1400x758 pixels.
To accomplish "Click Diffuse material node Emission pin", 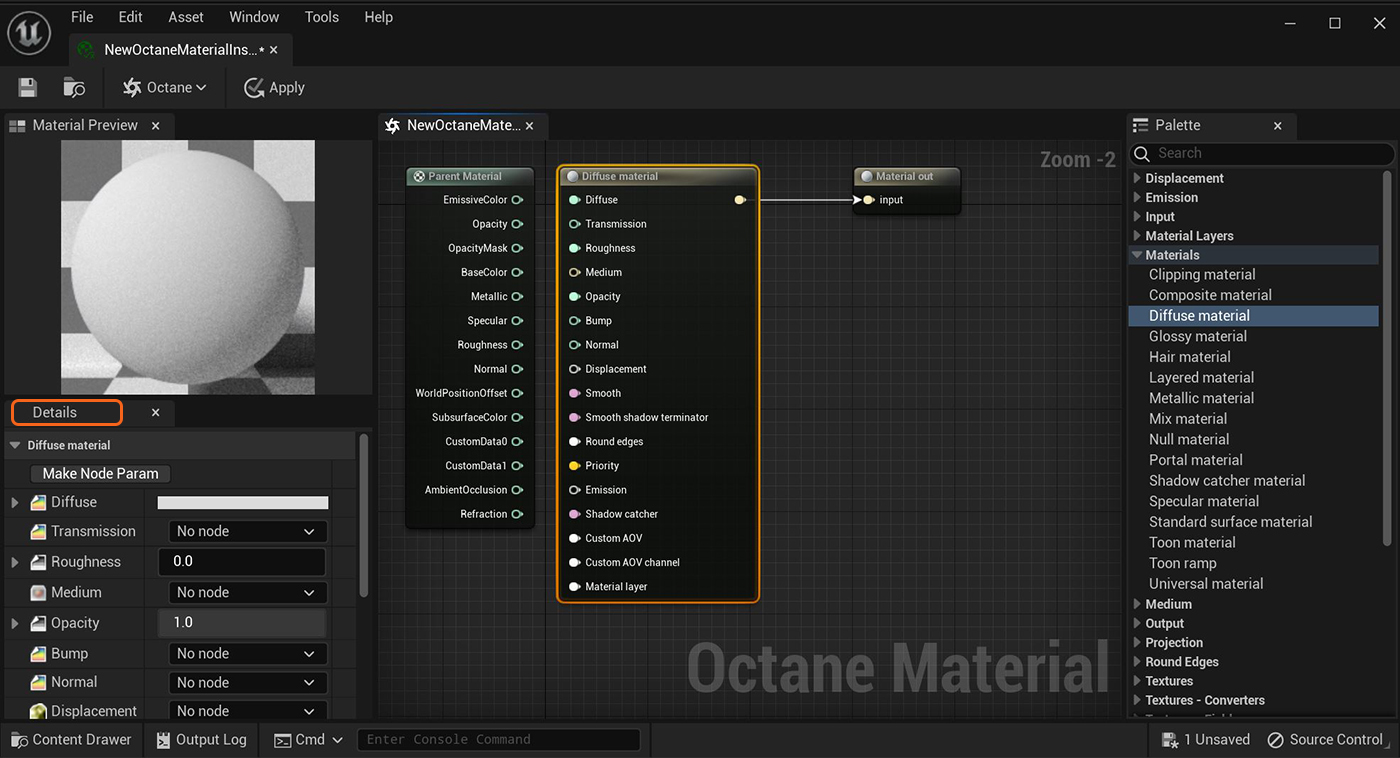I will coord(575,490).
